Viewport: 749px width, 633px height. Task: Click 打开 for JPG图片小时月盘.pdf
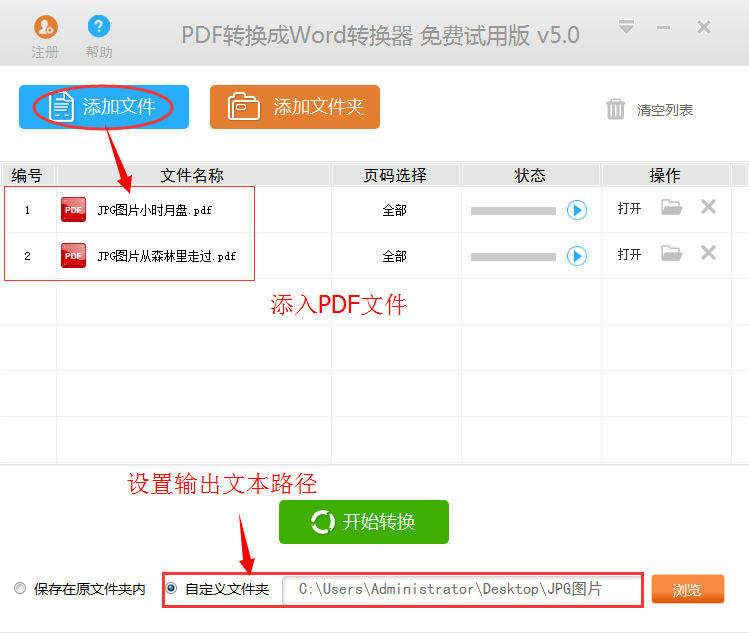(x=629, y=208)
